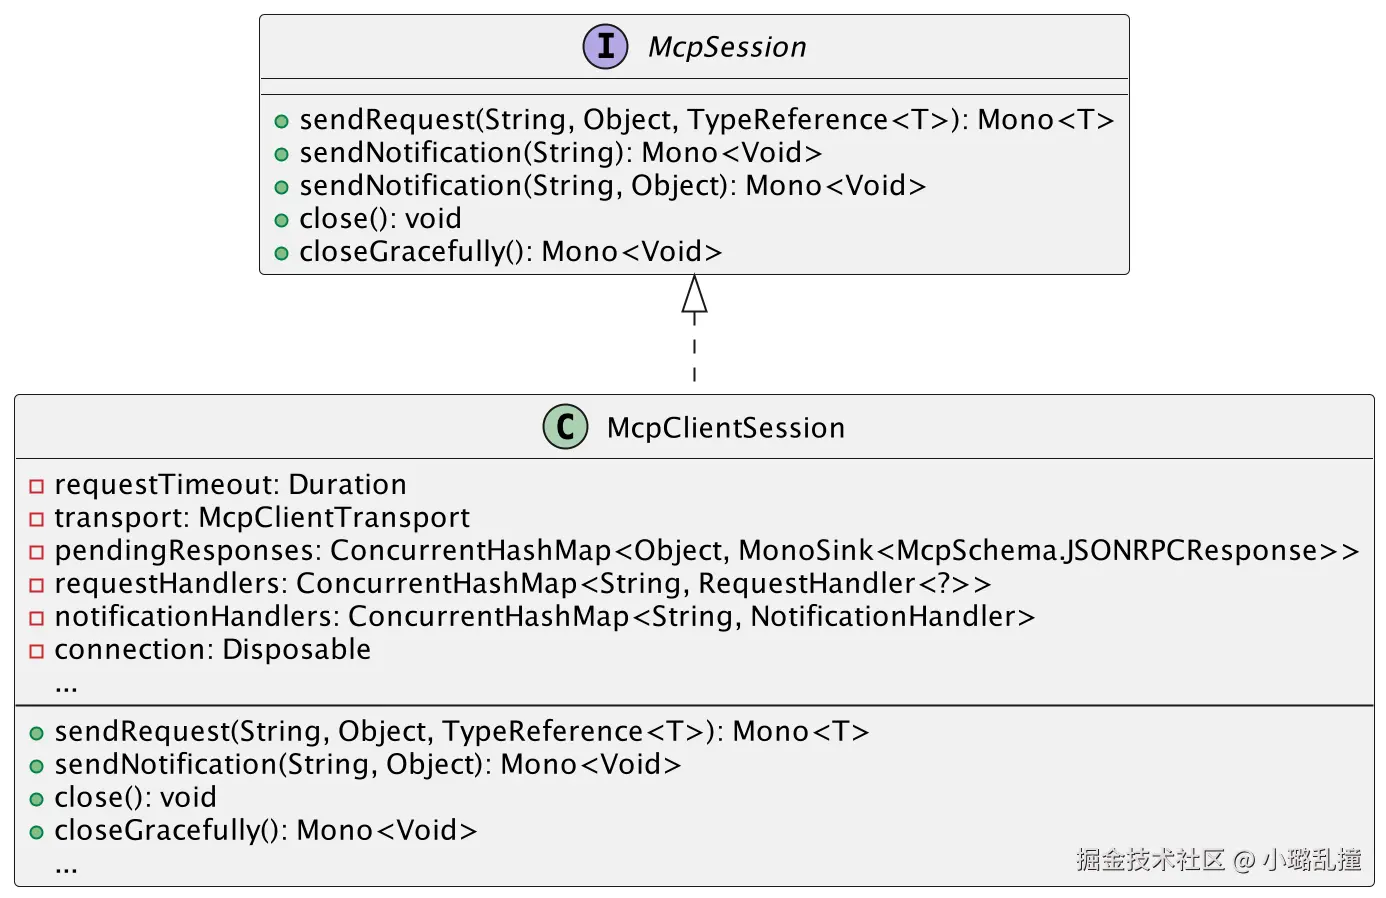Click the red square beside pendingResponses field
The image size is (1386, 898).
[37, 552]
